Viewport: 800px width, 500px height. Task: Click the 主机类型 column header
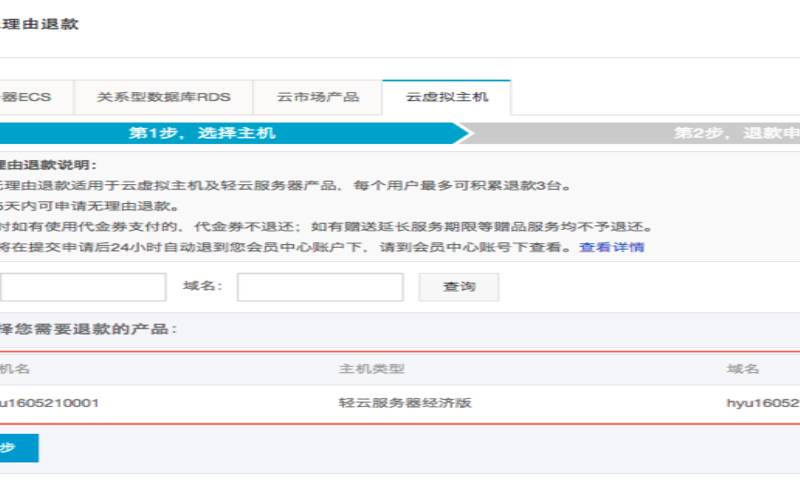(x=371, y=369)
